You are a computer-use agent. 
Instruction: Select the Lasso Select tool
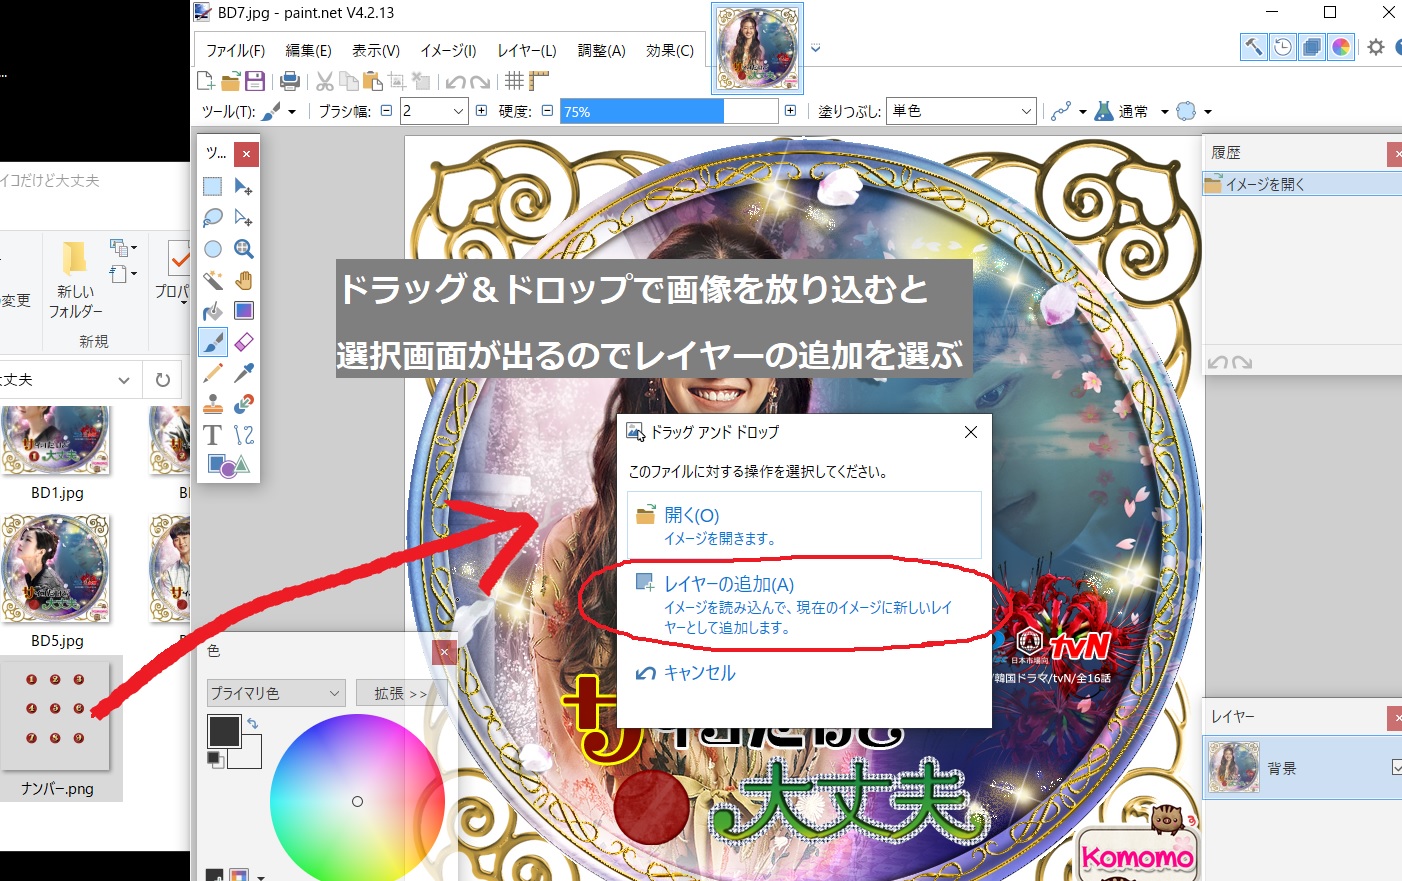point(213,217)
